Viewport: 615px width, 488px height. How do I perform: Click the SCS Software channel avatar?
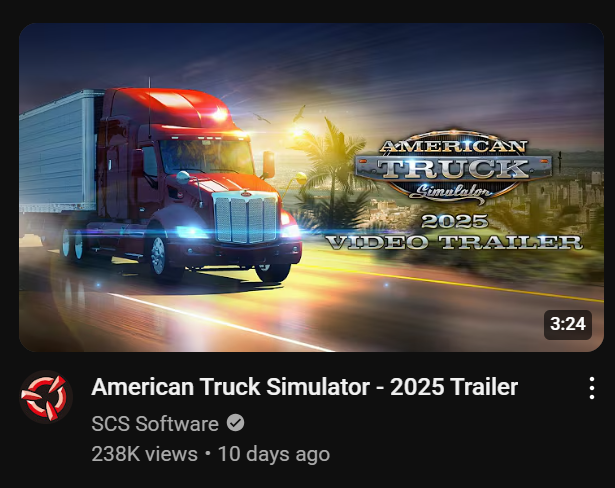(x=46, y=397)
